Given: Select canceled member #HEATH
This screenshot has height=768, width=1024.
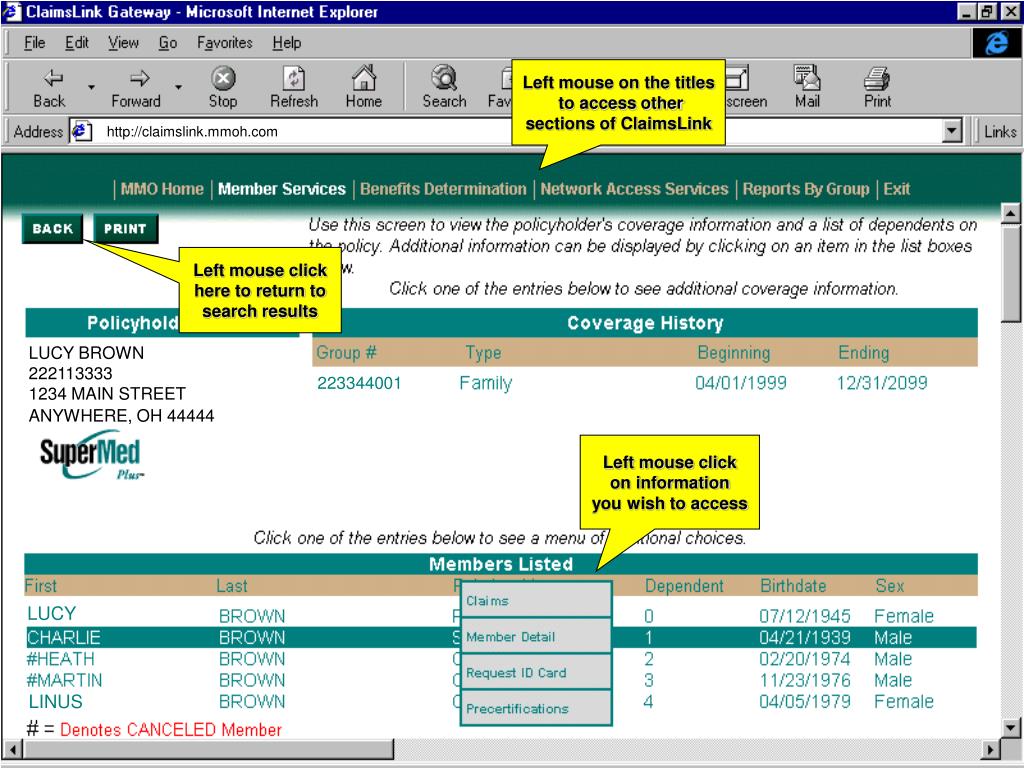Looking at the screenshot, I should tap(60, 659).
